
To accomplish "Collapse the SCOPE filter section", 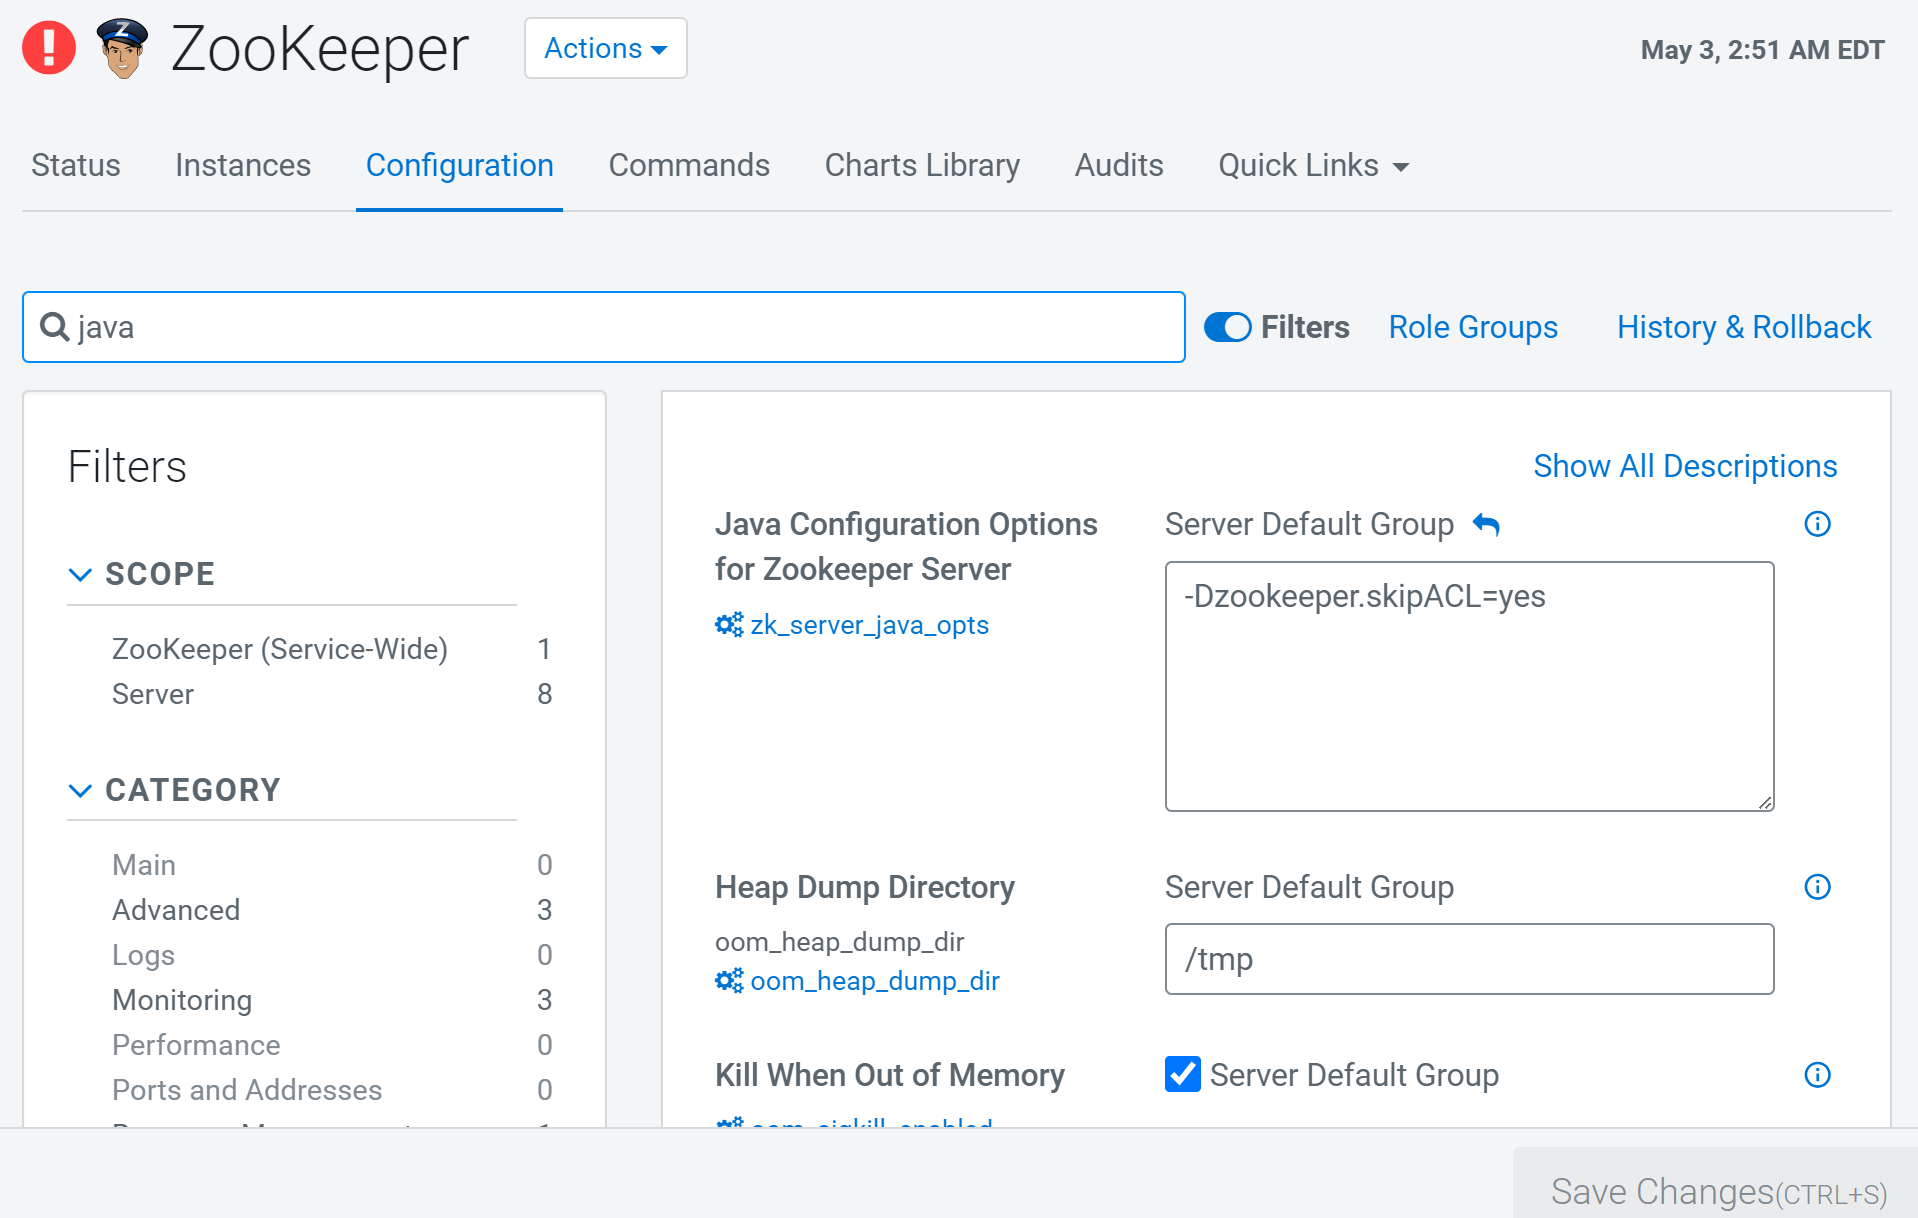I will (80, 574).
